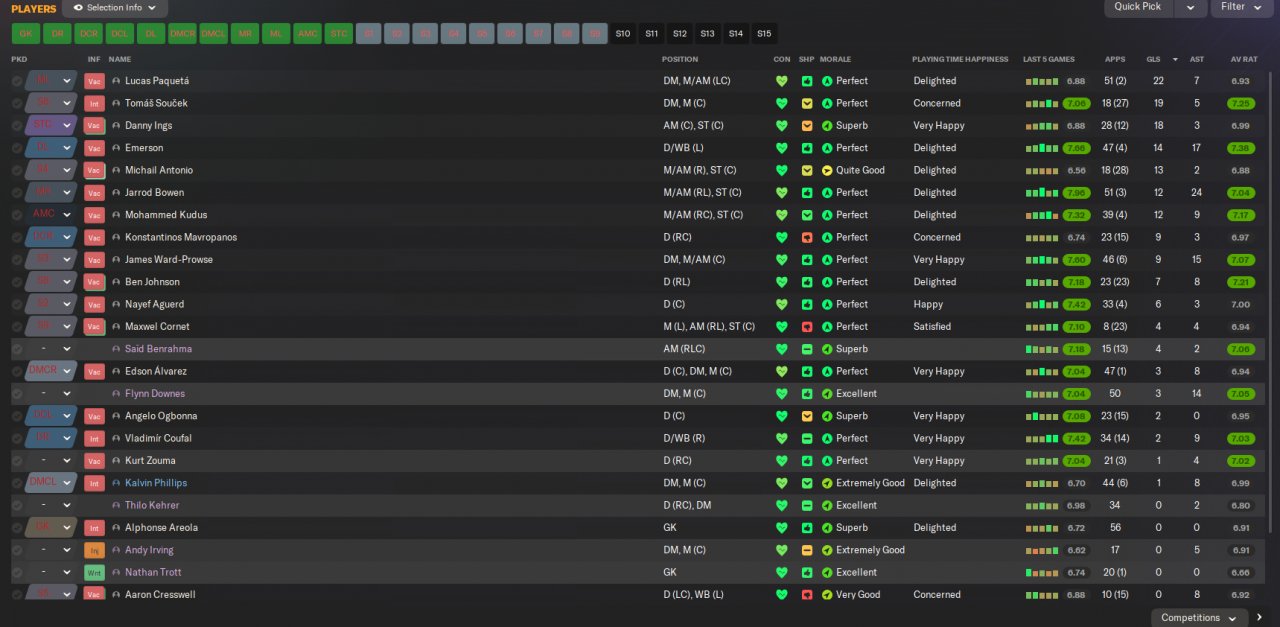Viewport: 1280px width, 627px height.
Task: Click the Inj status icon for Andy Irving
Action: click(95, 550)
